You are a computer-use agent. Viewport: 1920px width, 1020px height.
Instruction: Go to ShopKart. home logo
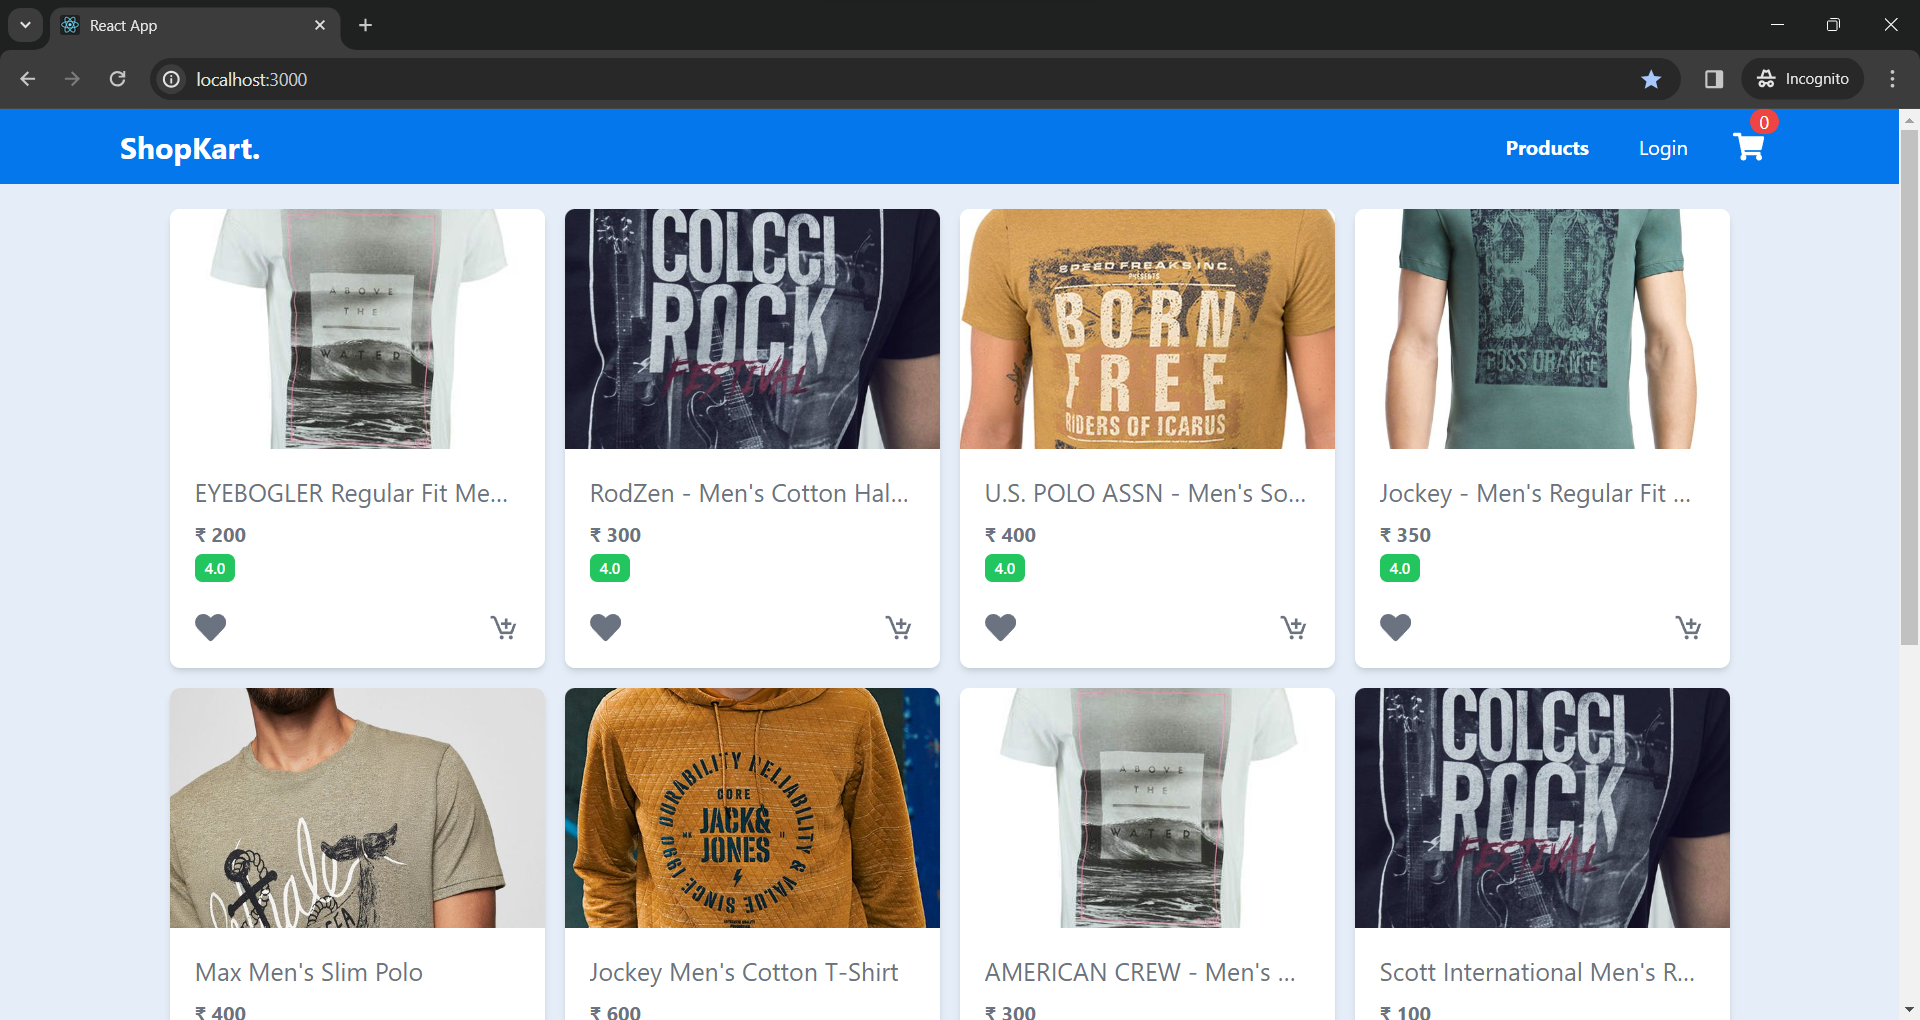[x=190, y=148]
